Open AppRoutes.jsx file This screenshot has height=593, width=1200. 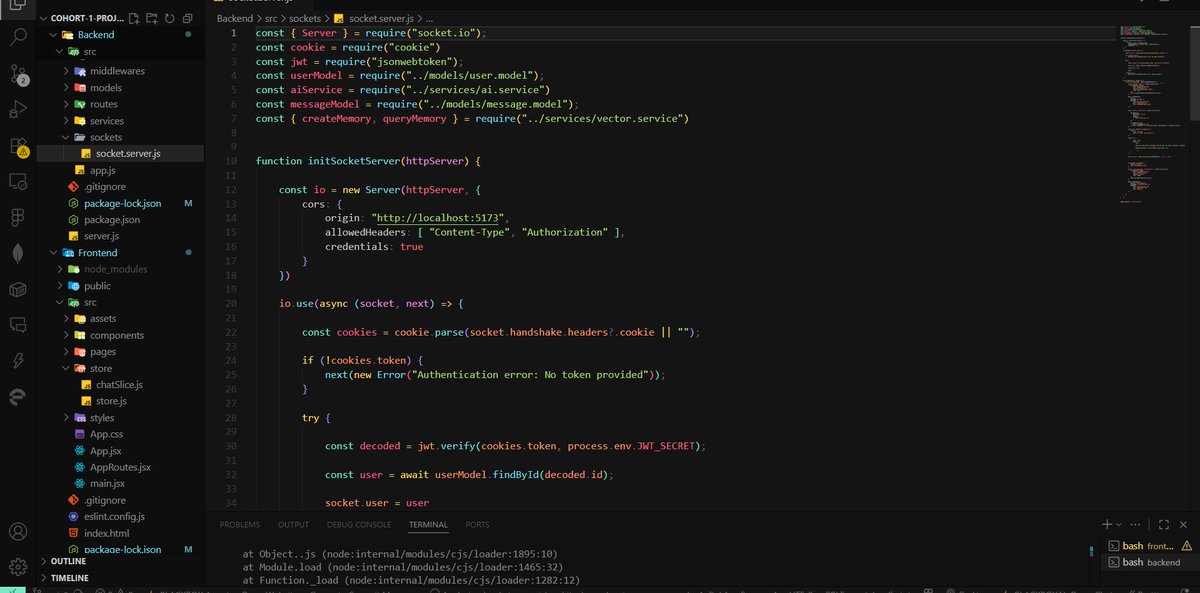120,467
